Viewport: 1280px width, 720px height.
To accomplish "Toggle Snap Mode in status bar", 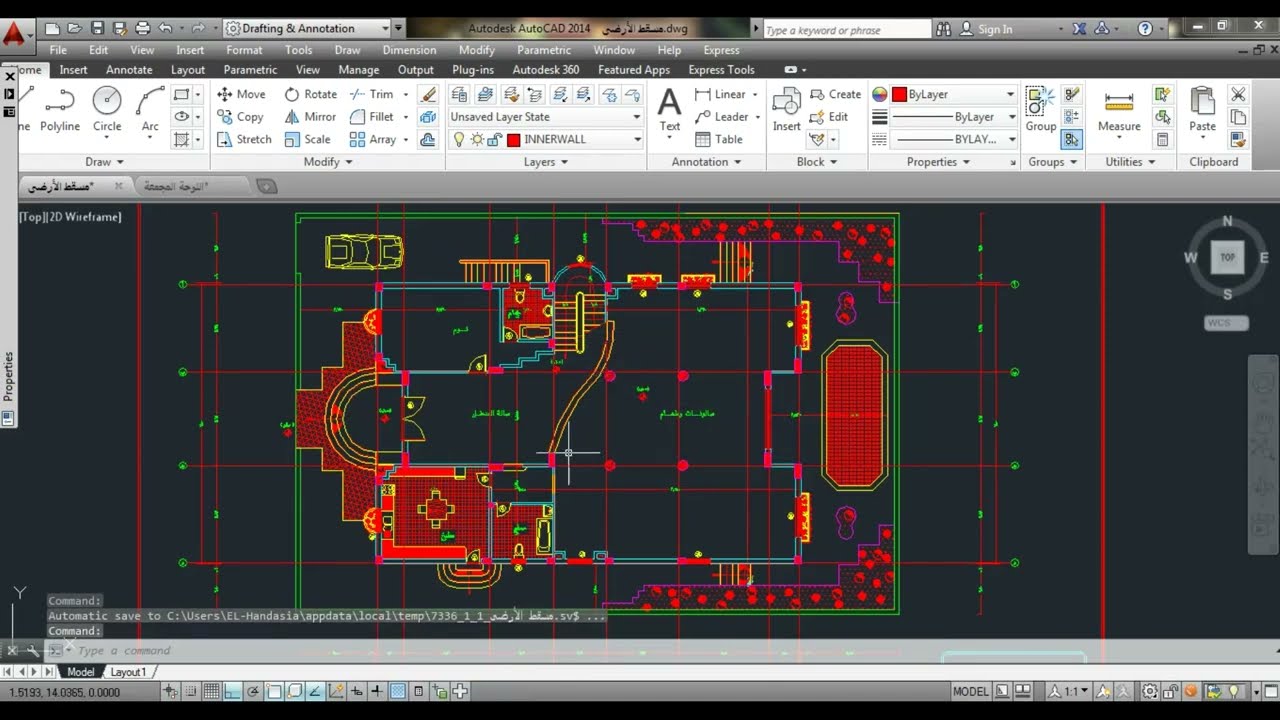I will pyautogui.click(x=190, y=691).
